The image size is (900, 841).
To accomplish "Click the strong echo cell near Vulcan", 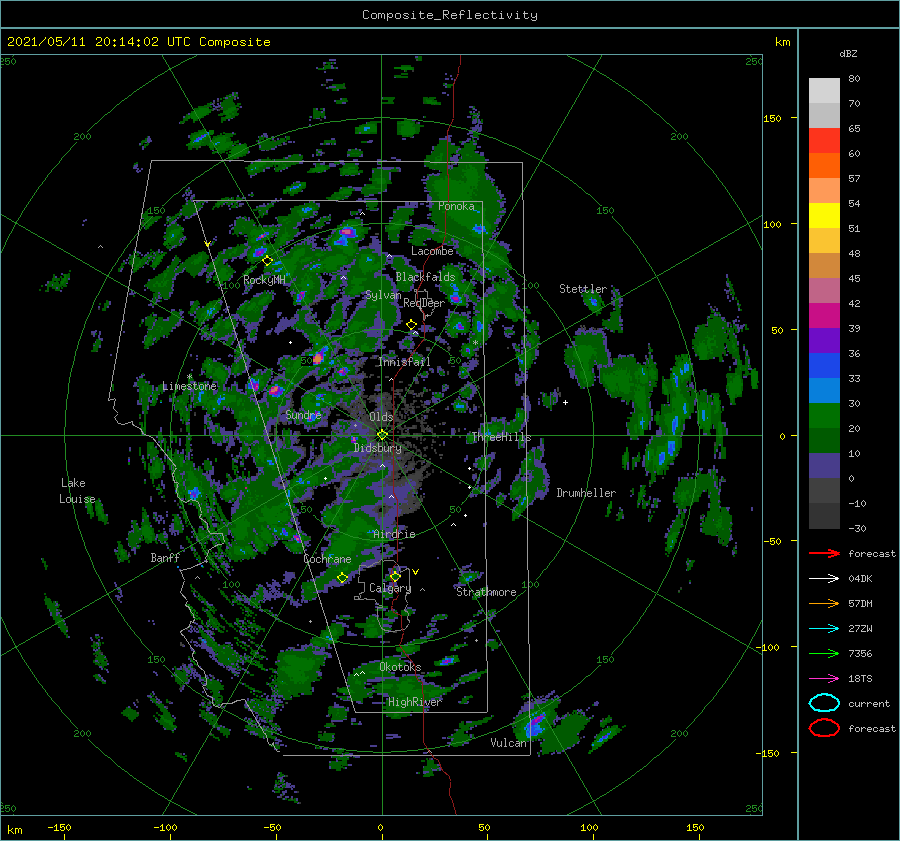I will (535, 724).
